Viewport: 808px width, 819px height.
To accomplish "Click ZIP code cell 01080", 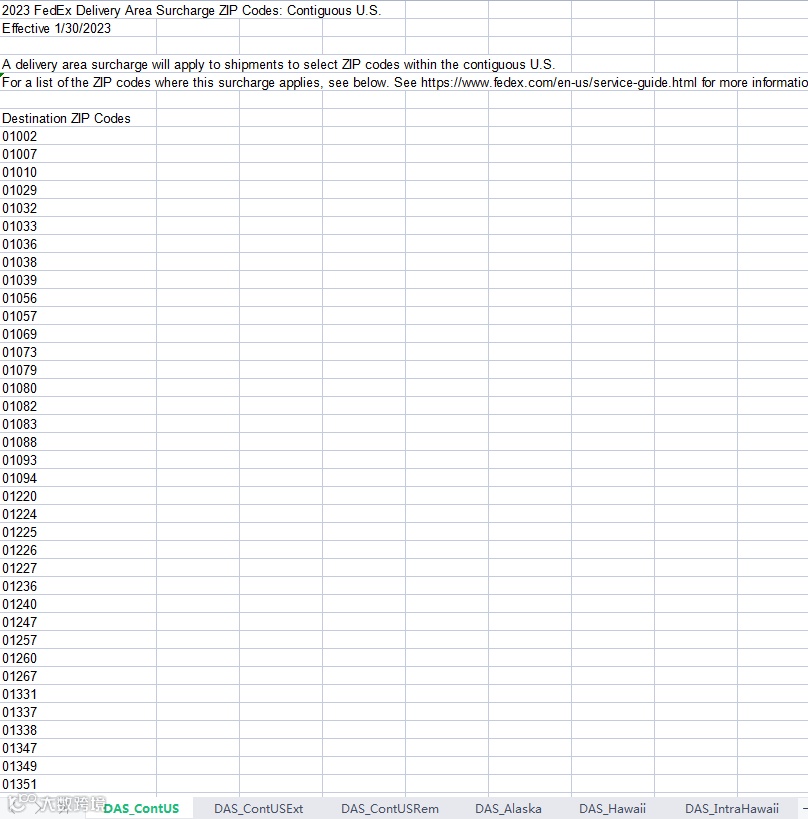I will tap(78, 389).
